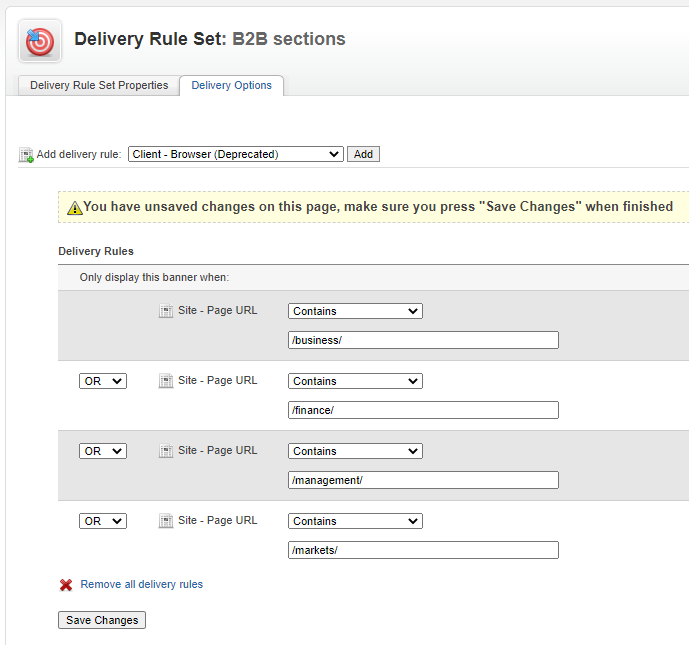689x645 pixels.
Task: Click the red X remove icon
Action: (66, 585)
